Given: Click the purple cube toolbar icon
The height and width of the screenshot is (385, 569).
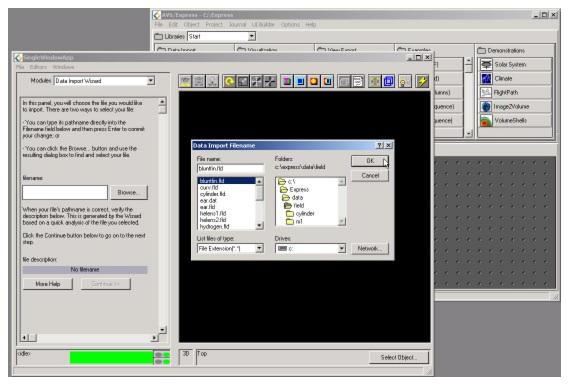Looking at the screenshot, I should (287, 81).
